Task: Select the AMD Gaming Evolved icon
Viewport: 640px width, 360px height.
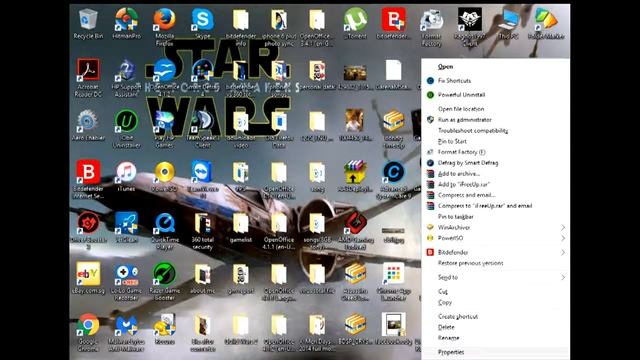Action: [x=355, y=223]
